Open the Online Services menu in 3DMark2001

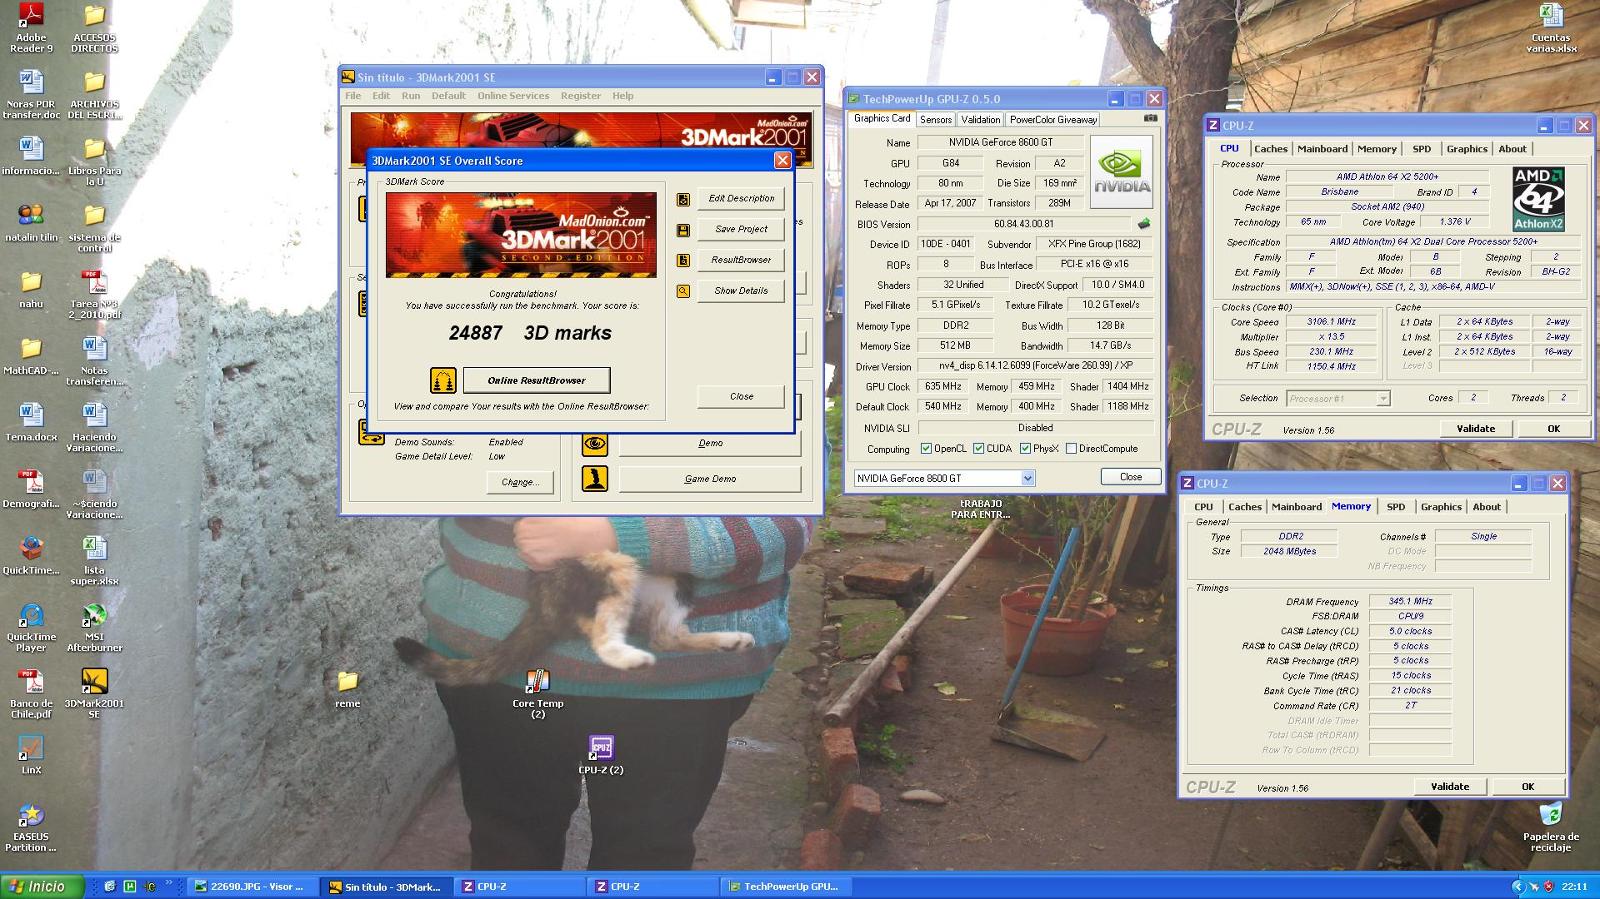513,96
